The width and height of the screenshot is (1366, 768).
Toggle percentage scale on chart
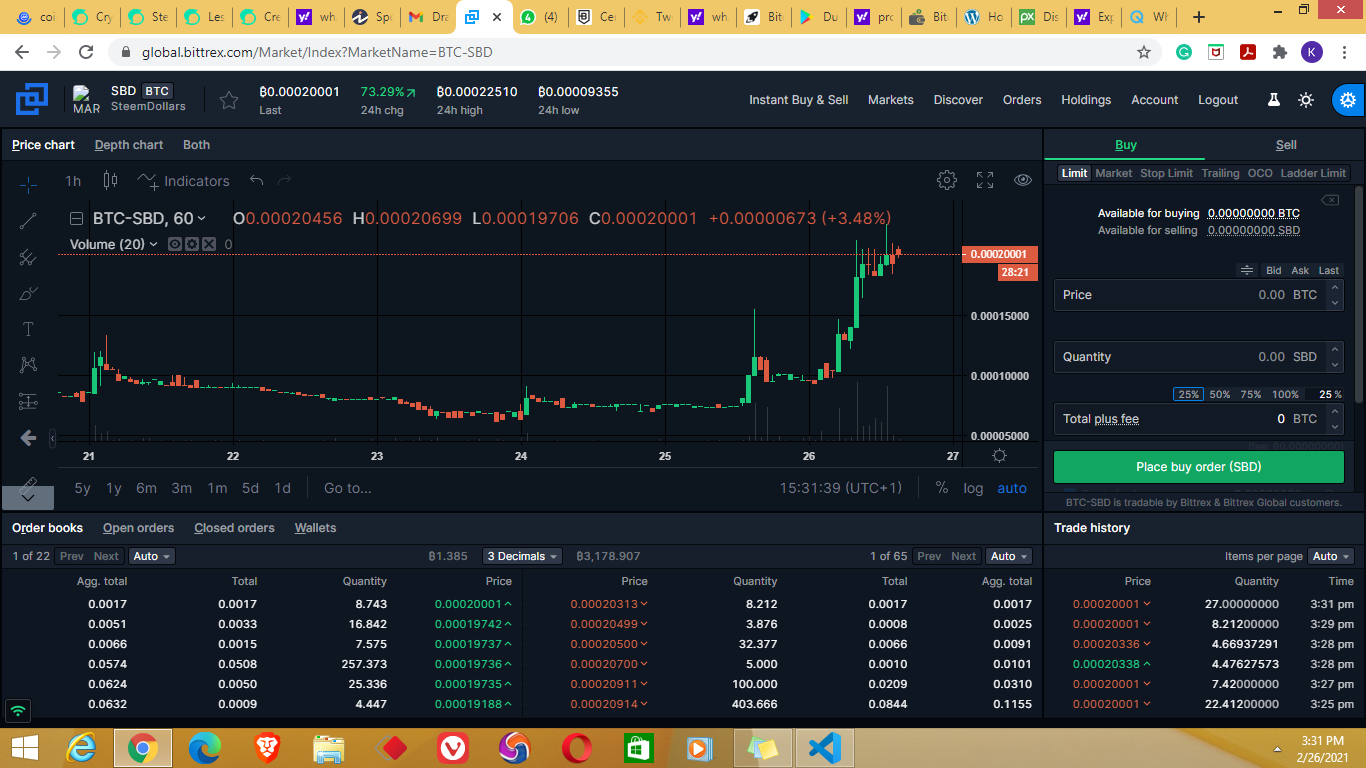(x=942, y=488)
